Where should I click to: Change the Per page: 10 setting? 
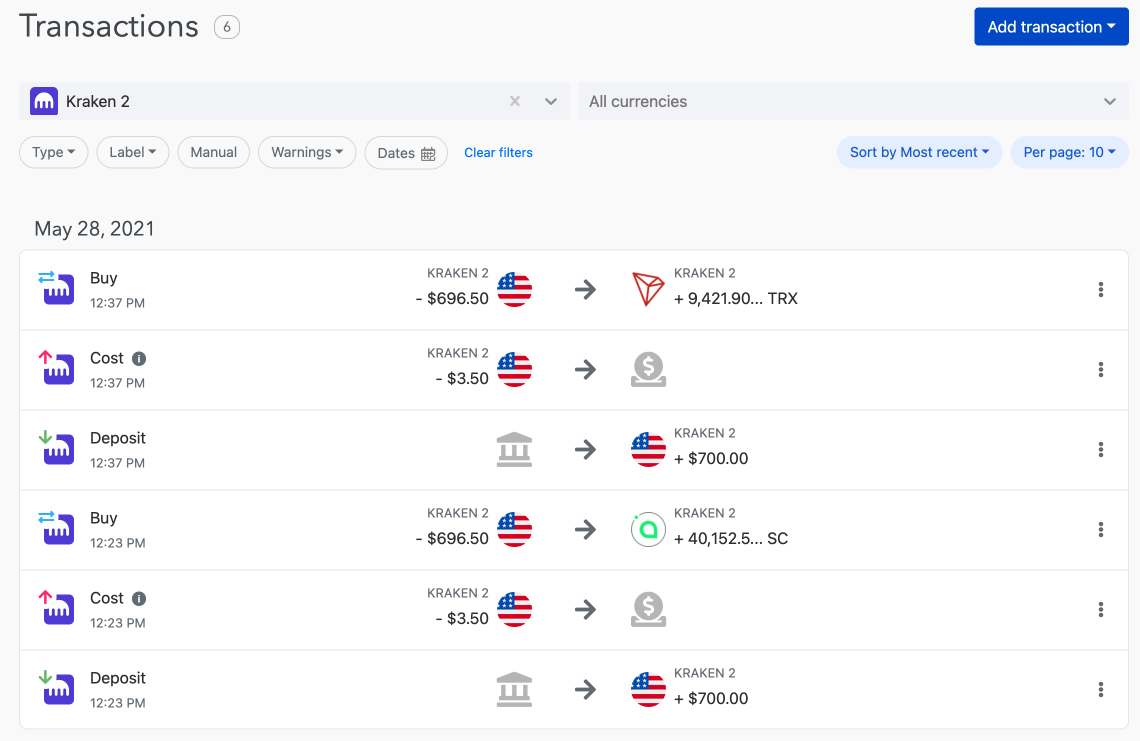point(1069,153)
